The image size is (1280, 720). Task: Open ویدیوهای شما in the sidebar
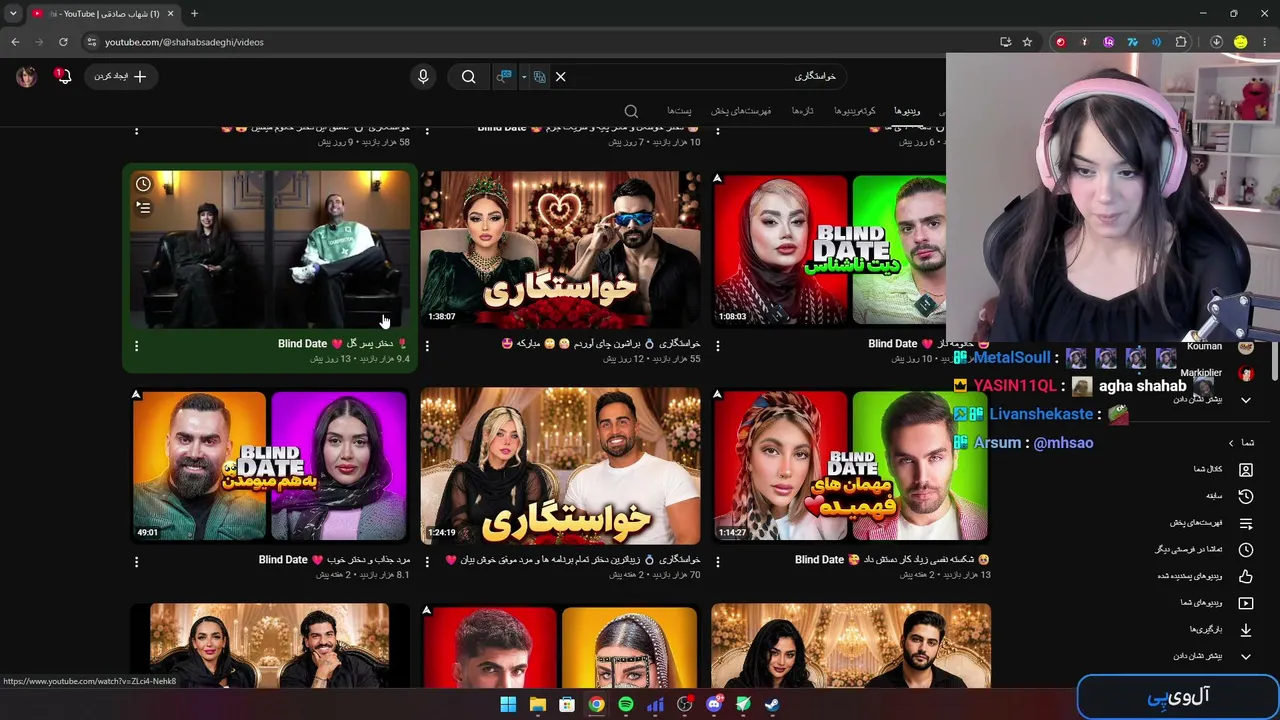pyautogui.click(x=1217, y=603)
